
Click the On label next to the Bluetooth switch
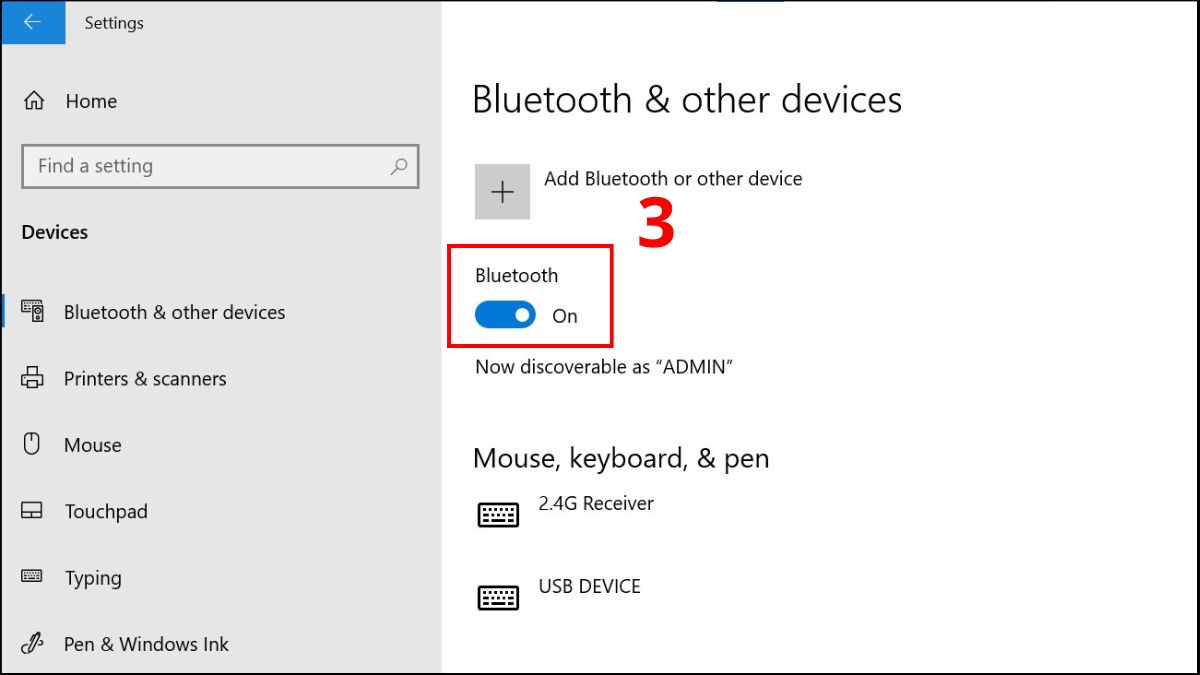point(565,315)
